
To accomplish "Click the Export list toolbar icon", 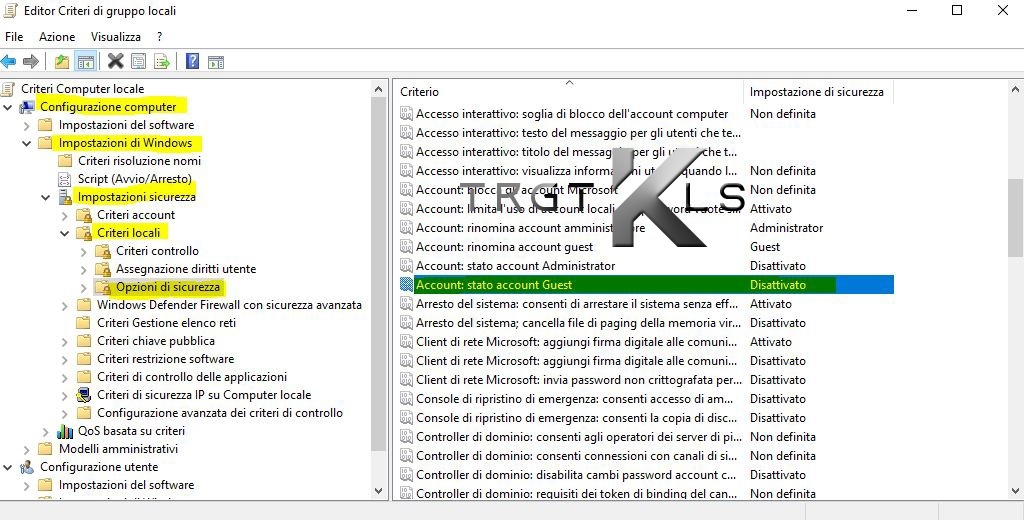I will pos(161,62).
